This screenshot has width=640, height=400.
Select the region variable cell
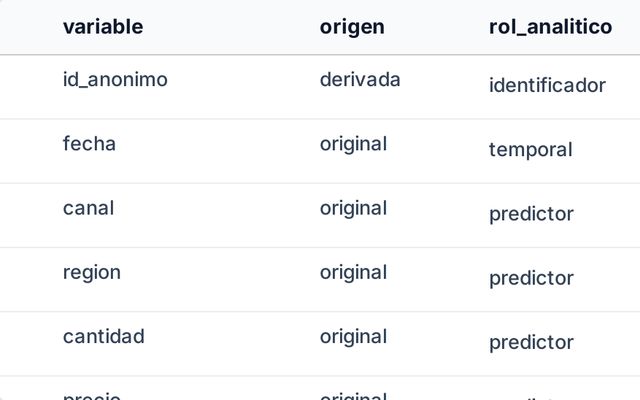tap(91, 273)
